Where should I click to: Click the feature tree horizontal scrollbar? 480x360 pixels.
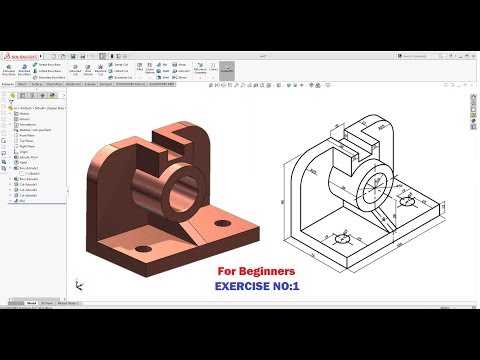coord(36,299)
